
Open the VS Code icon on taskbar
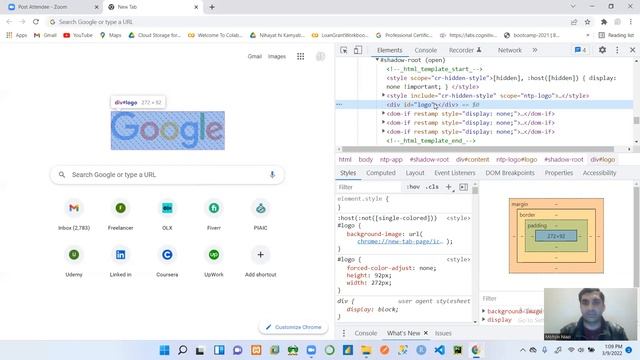coord(440,350)
